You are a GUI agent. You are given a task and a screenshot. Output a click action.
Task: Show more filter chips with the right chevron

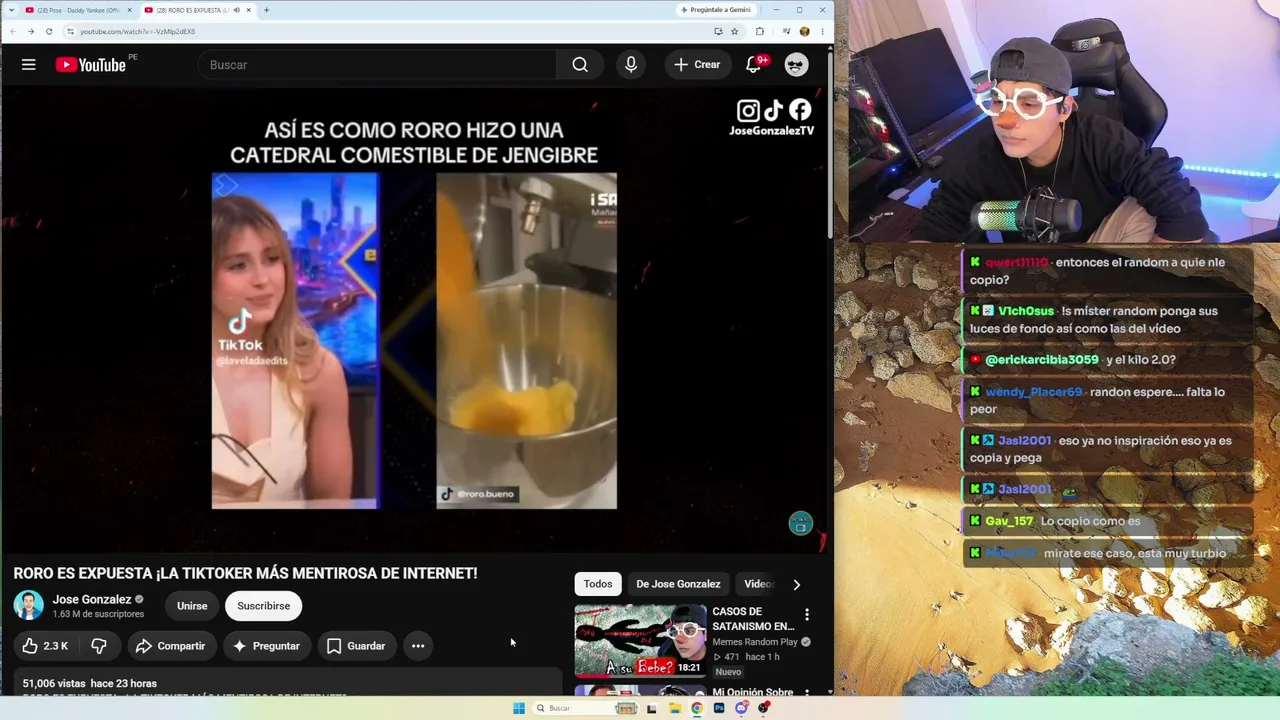(796, 584)
